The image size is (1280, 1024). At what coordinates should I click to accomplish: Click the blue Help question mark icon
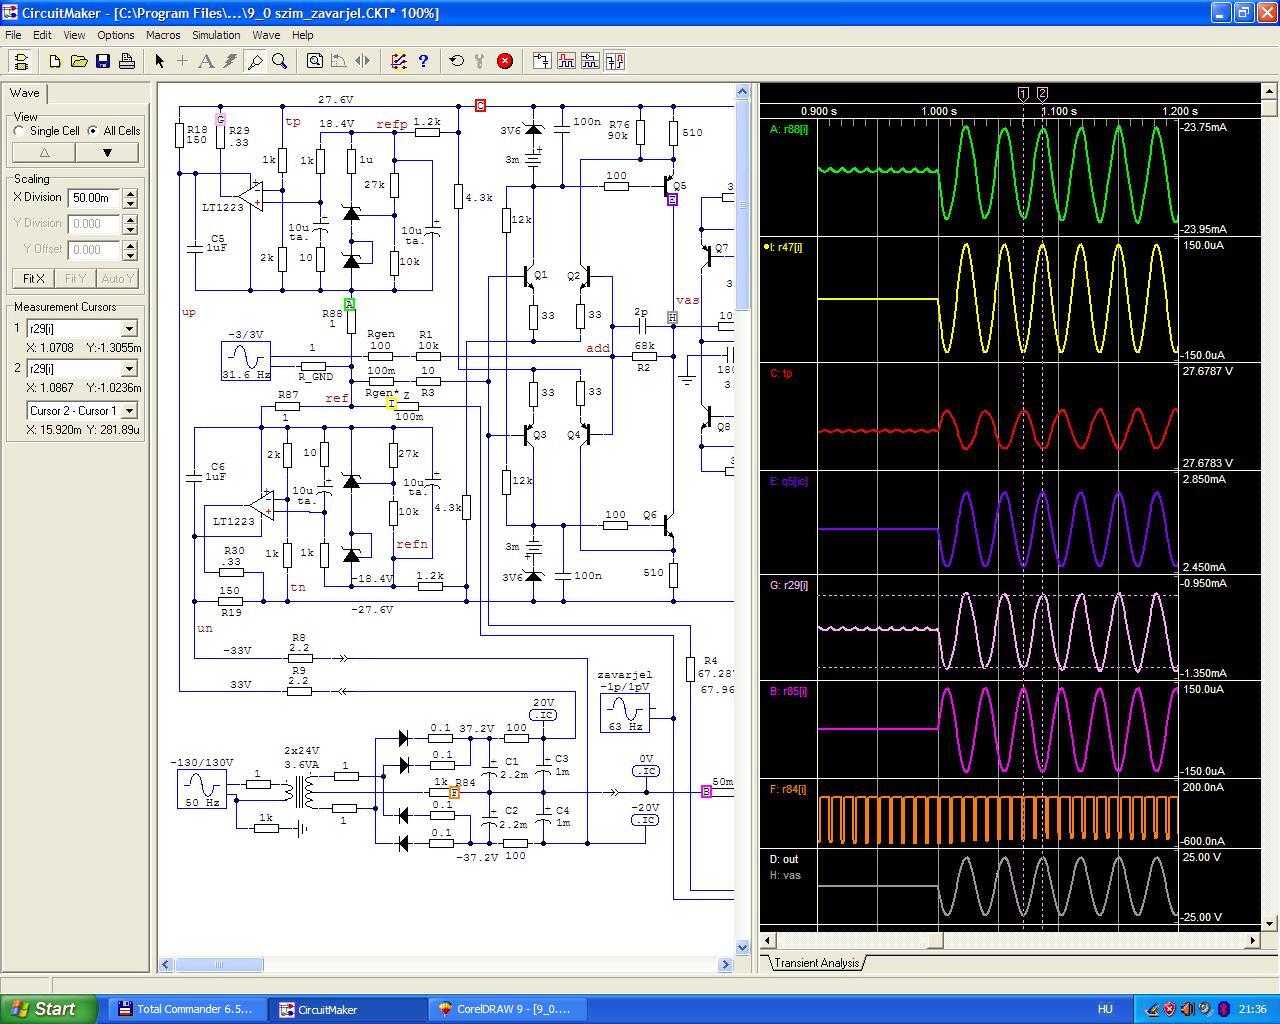(423, 61)
